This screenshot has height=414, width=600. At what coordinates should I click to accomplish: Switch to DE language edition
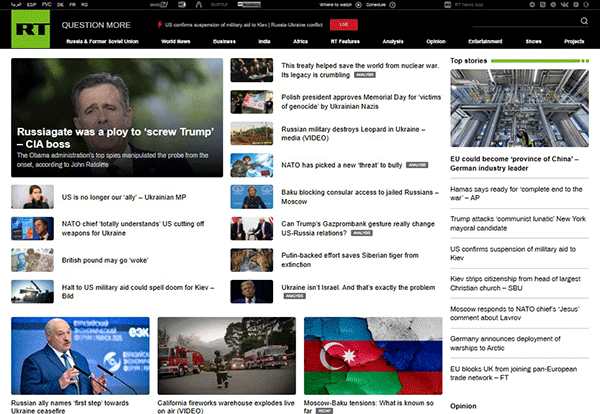pyautogui.click(x=60, y=5)
